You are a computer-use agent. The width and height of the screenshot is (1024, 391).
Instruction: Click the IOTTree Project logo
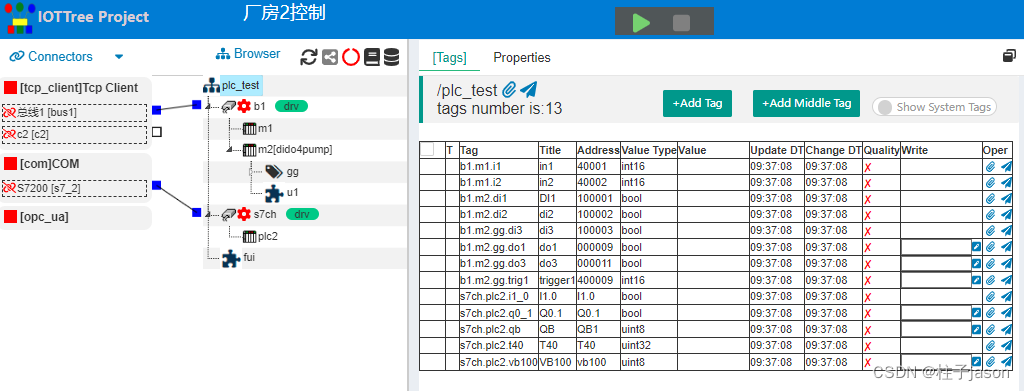tap(20, 18)
